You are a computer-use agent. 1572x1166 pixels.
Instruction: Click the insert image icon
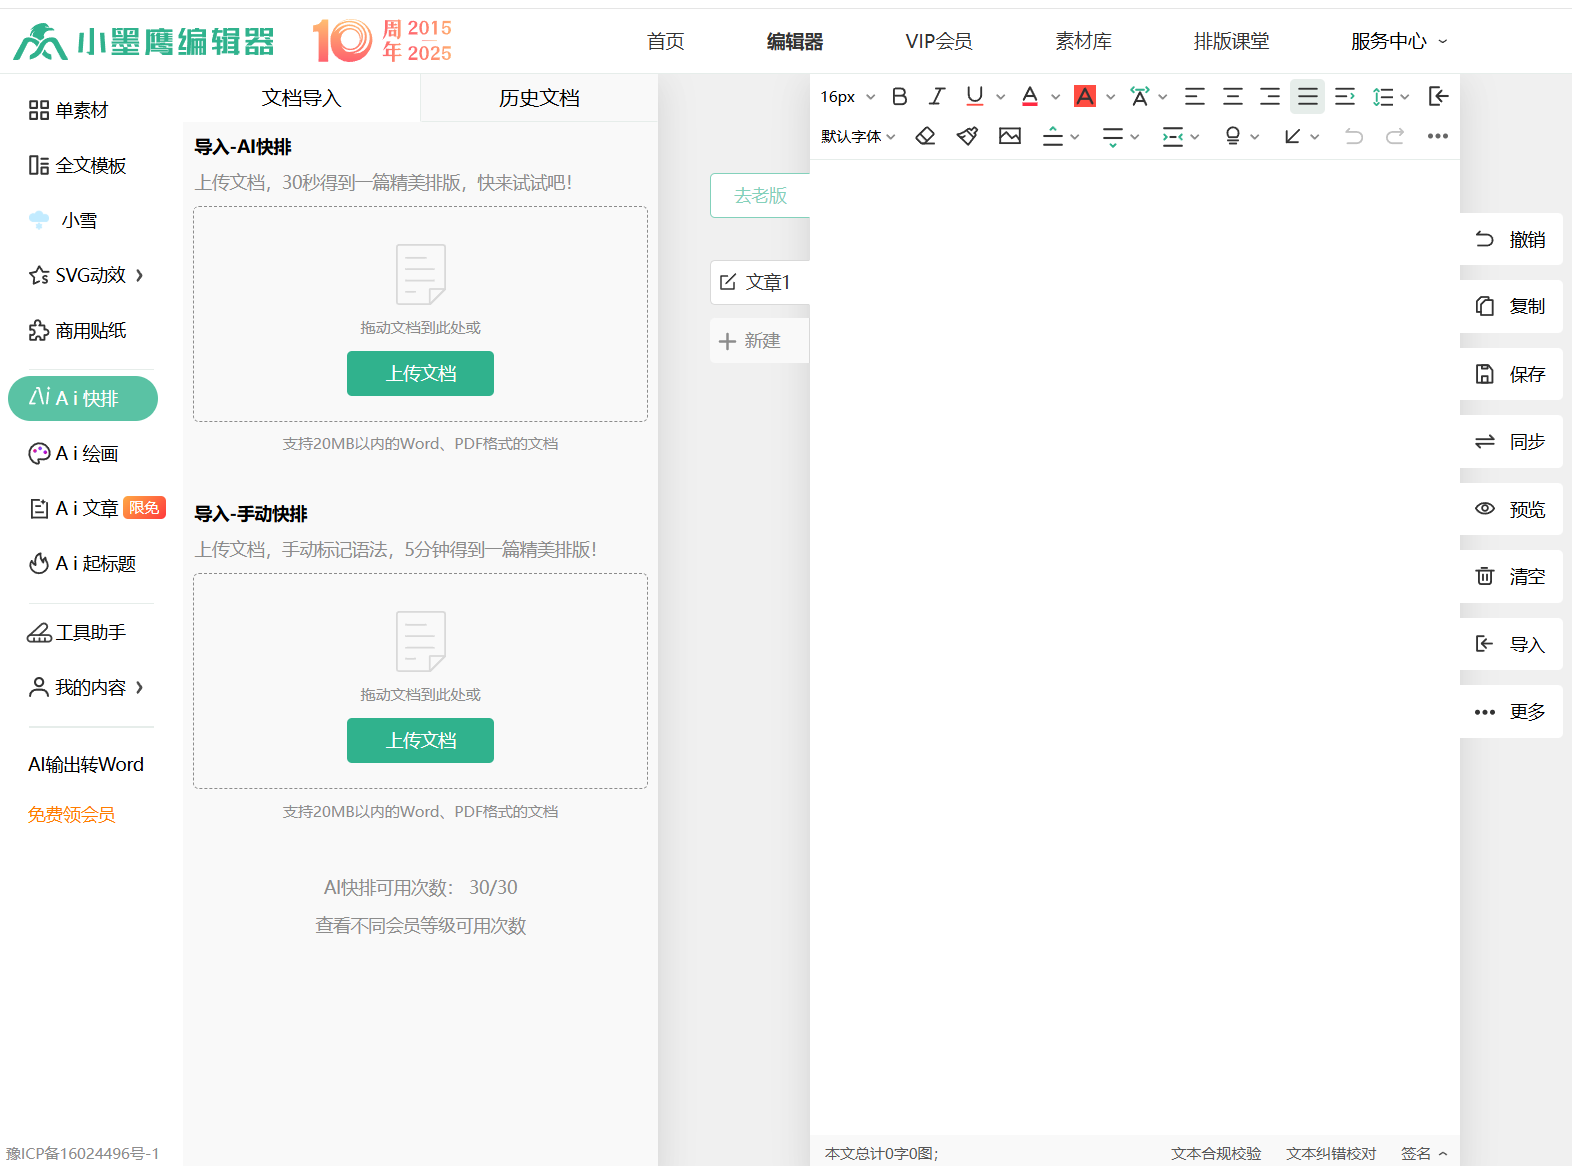(x=1010, y=136)
